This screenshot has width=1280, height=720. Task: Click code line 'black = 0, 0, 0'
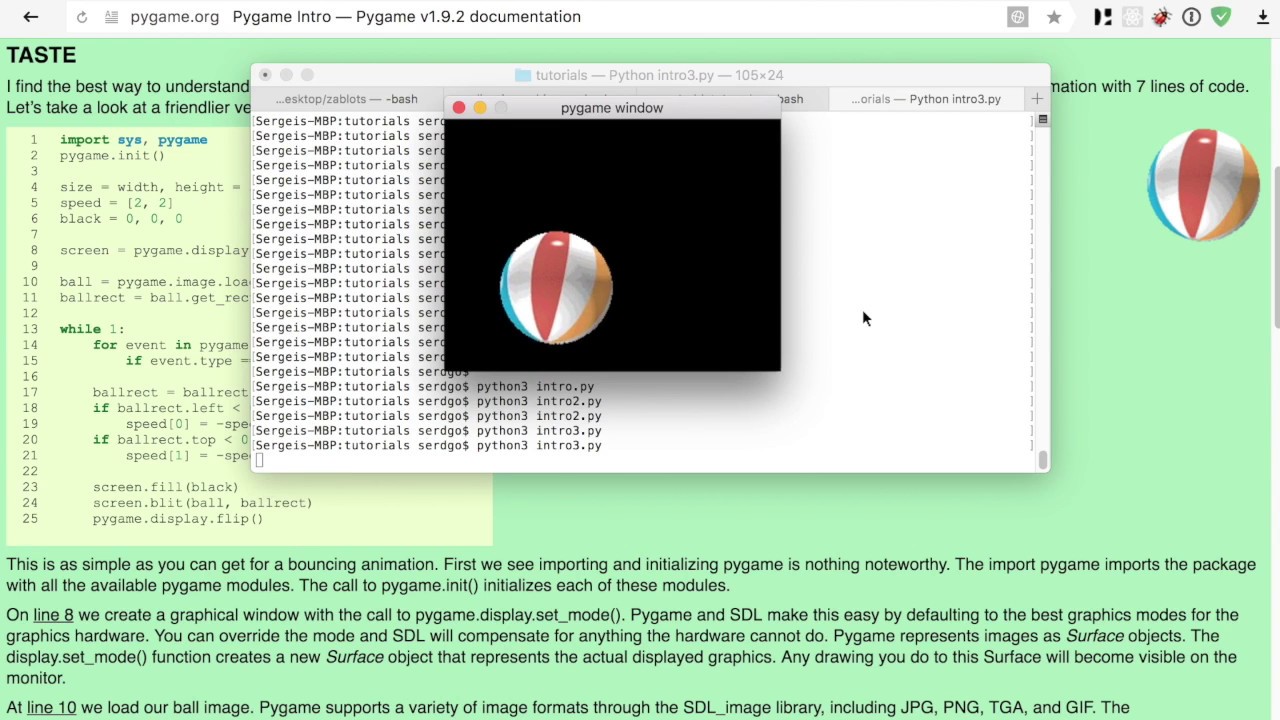121,219
